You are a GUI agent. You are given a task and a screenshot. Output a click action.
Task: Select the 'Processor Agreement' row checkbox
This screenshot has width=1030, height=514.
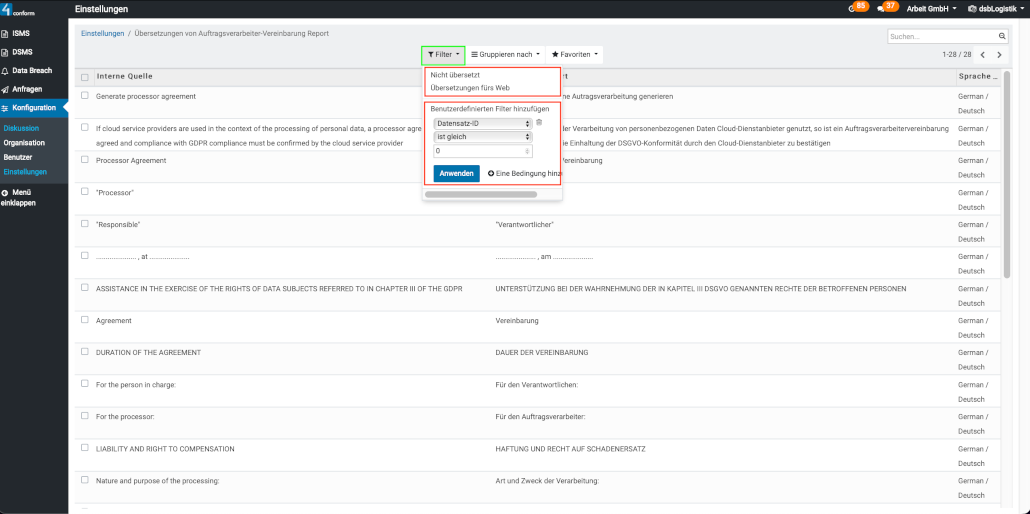(x=85, y=159)
